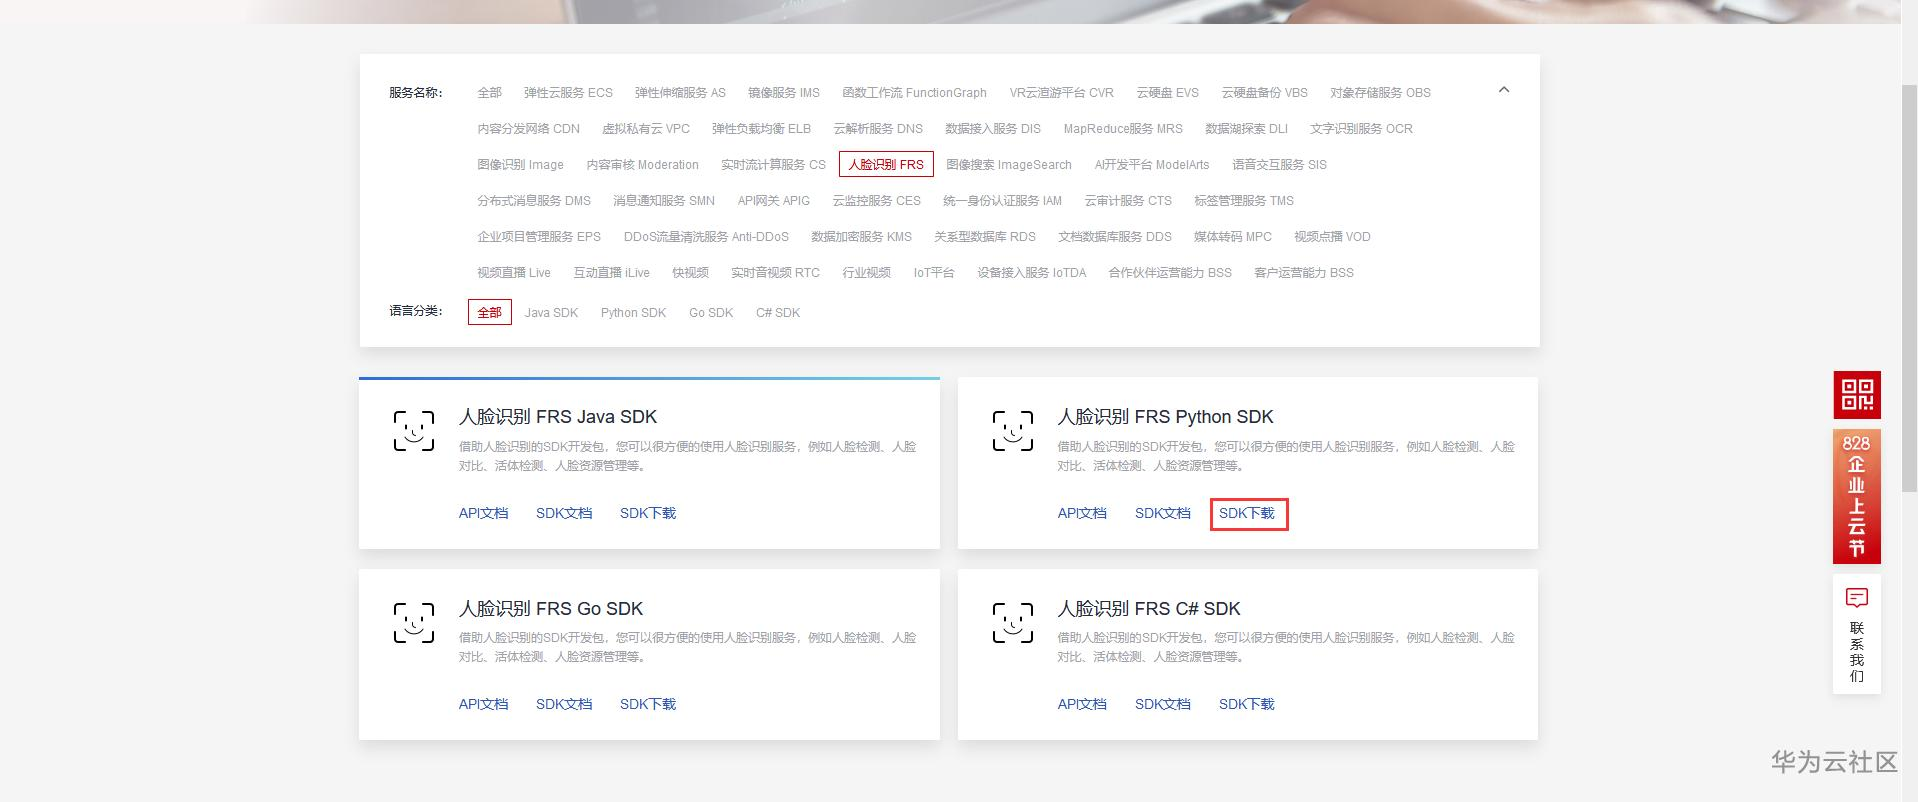Filter by 云硬盘备份 VBS

click(1264, 93)
